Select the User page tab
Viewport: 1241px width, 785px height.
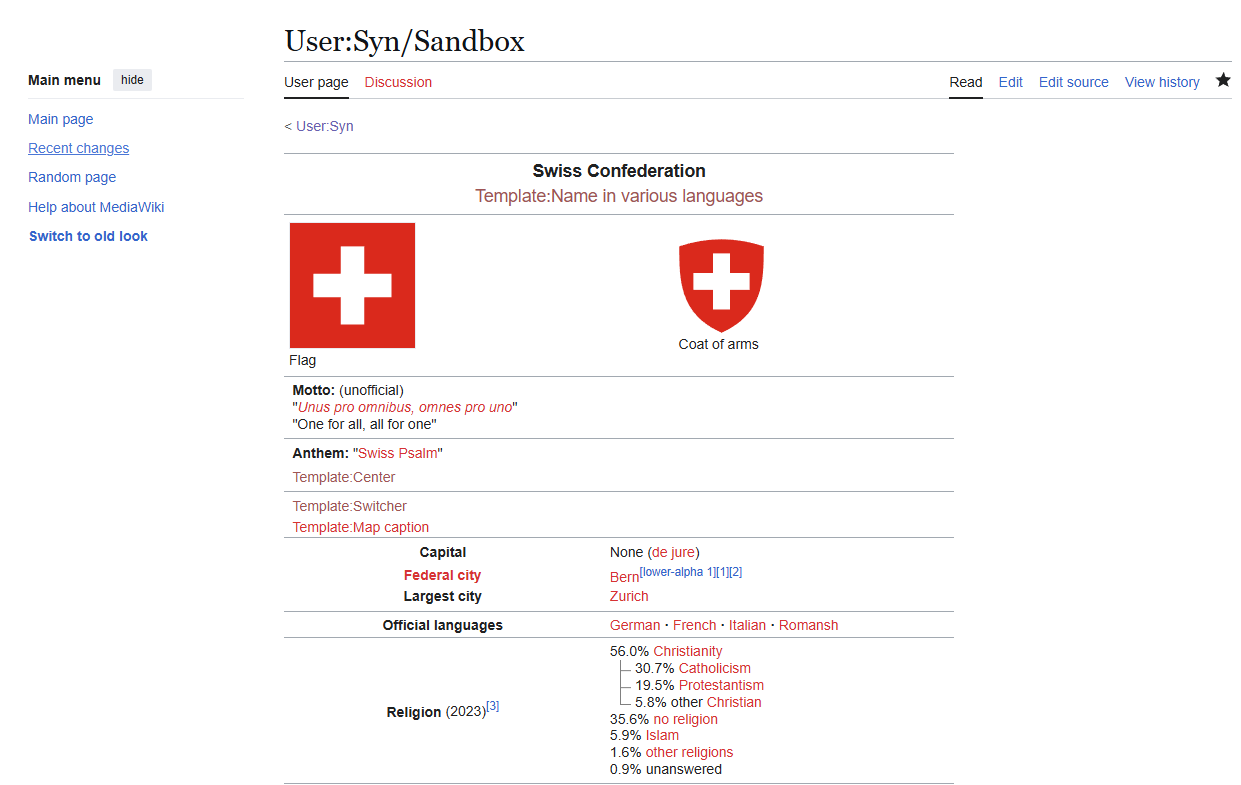[x=316, y=82]
